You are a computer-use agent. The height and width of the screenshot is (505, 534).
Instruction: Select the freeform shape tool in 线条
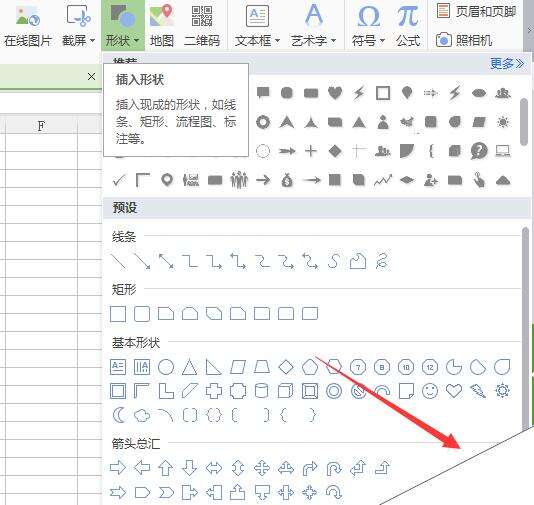(358, 261)
